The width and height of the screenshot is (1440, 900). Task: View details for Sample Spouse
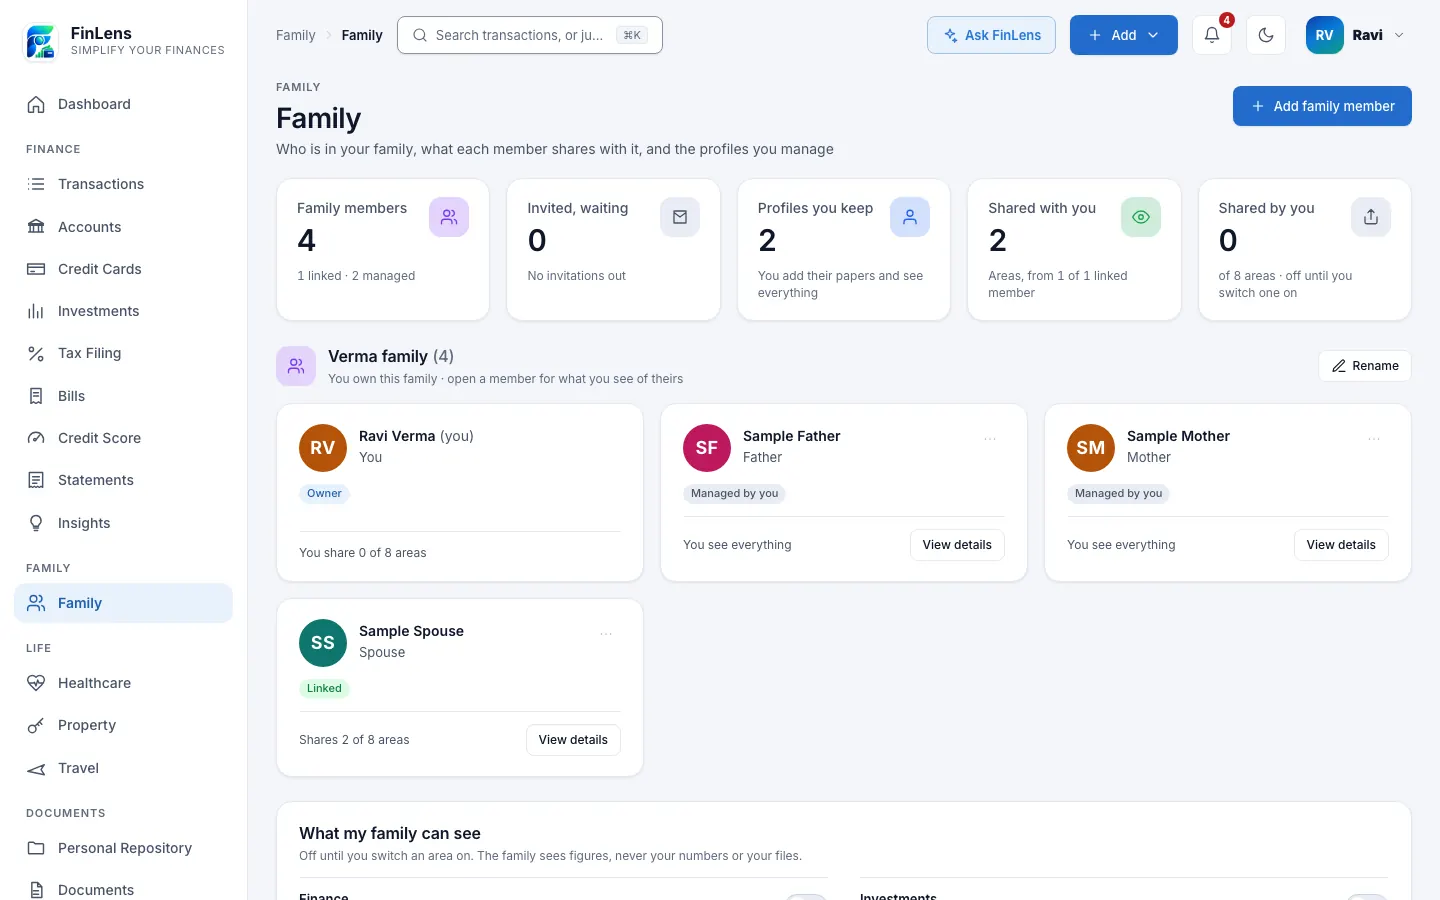573,740
